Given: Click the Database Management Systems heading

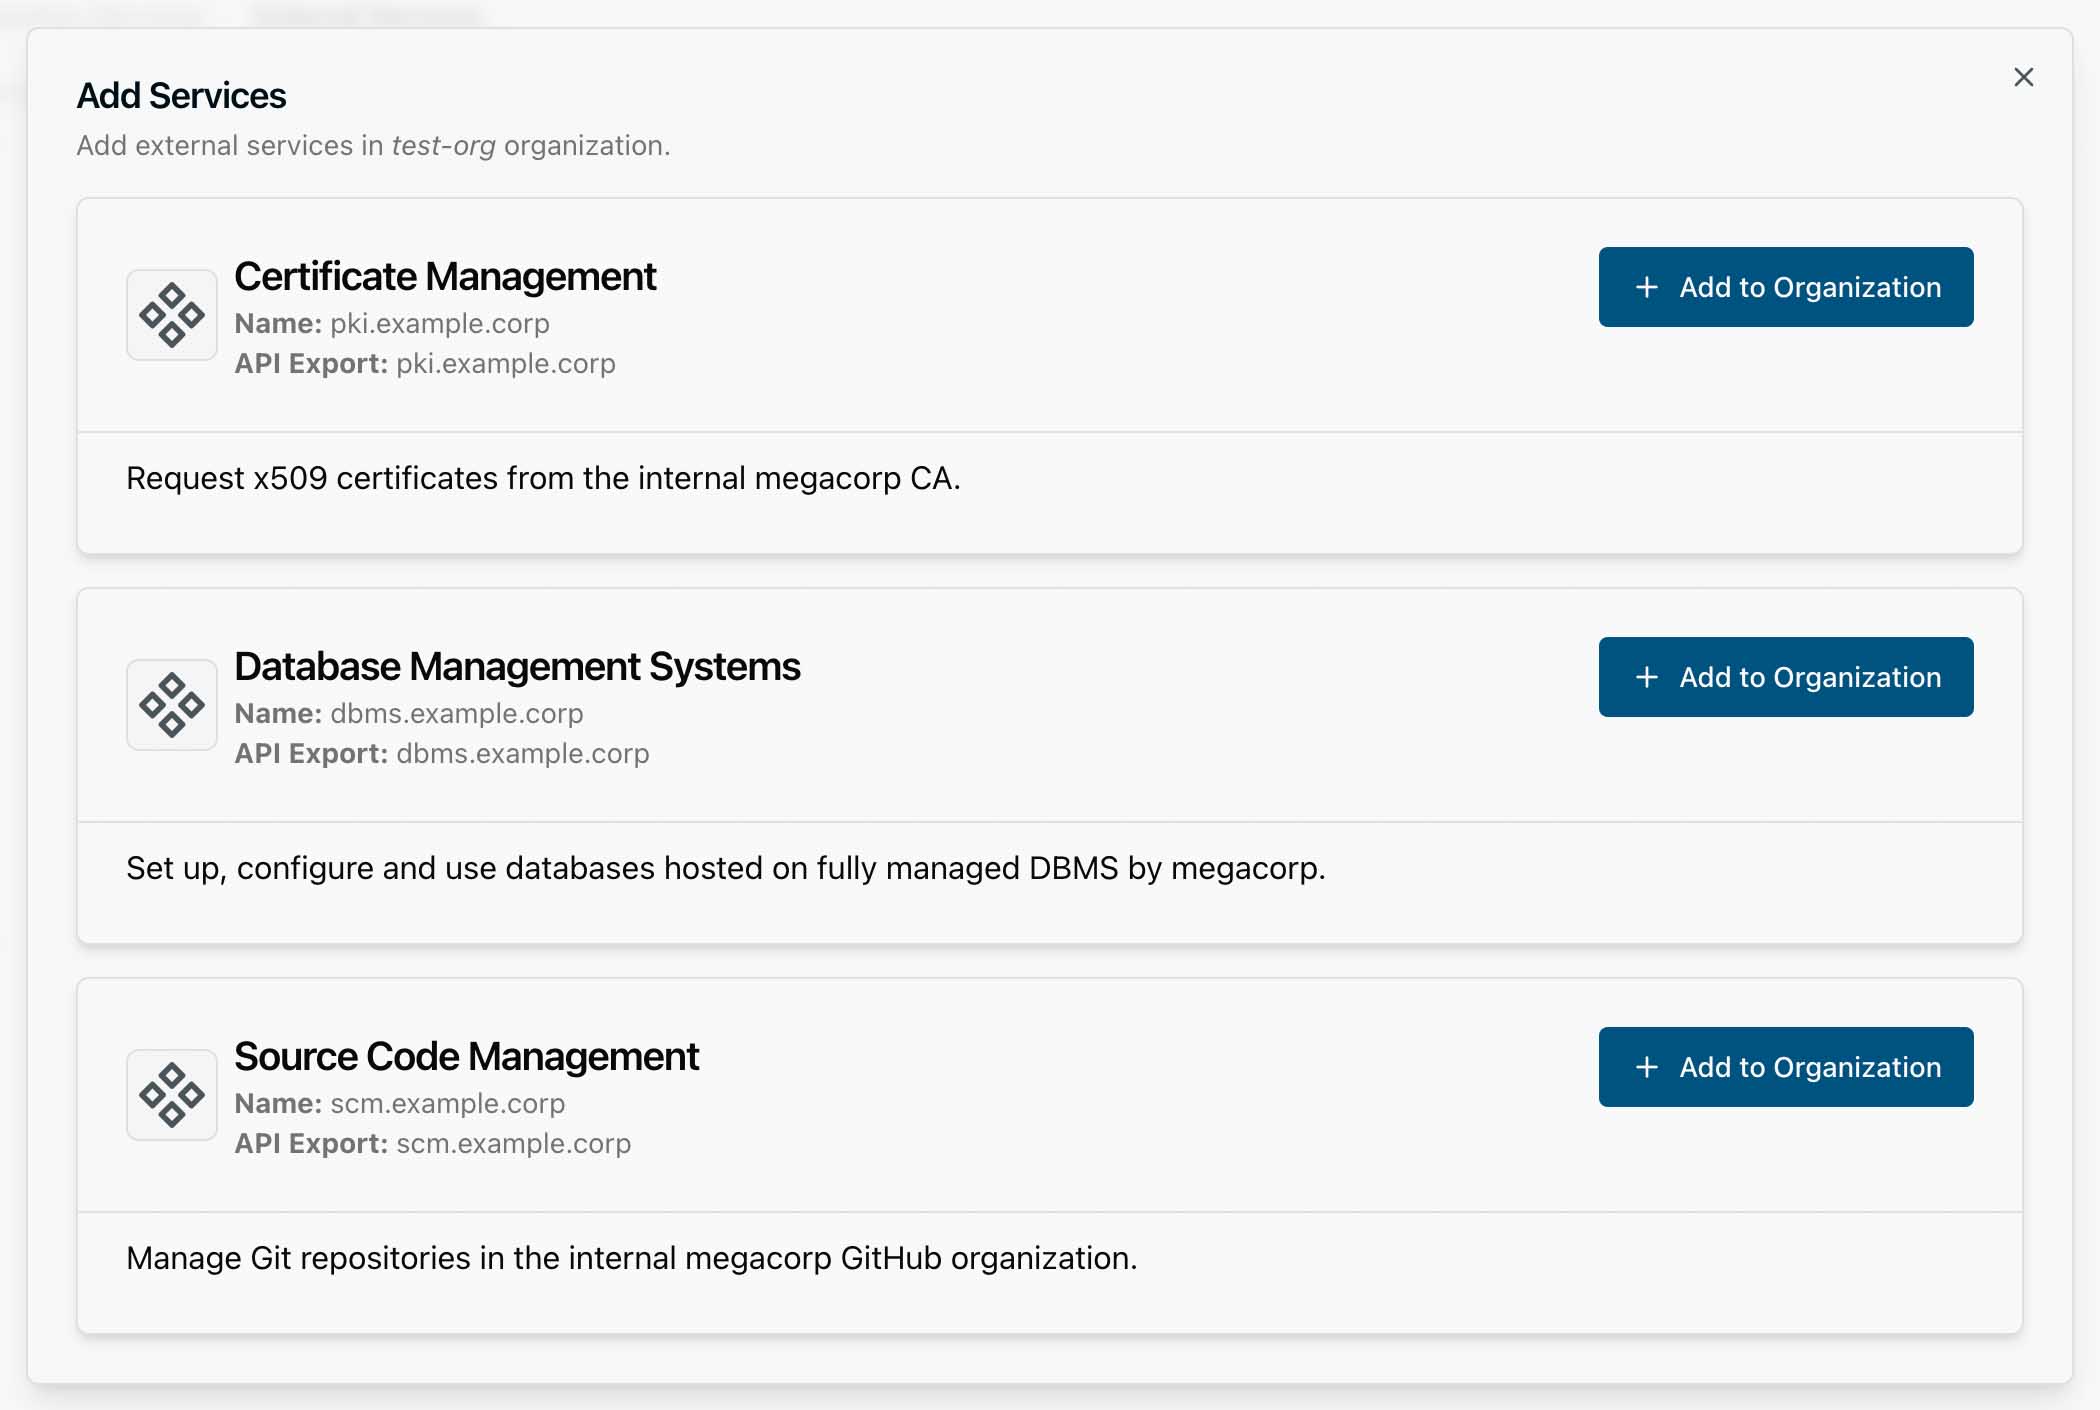Looking at the screenshot, I should tap(517, 667).
